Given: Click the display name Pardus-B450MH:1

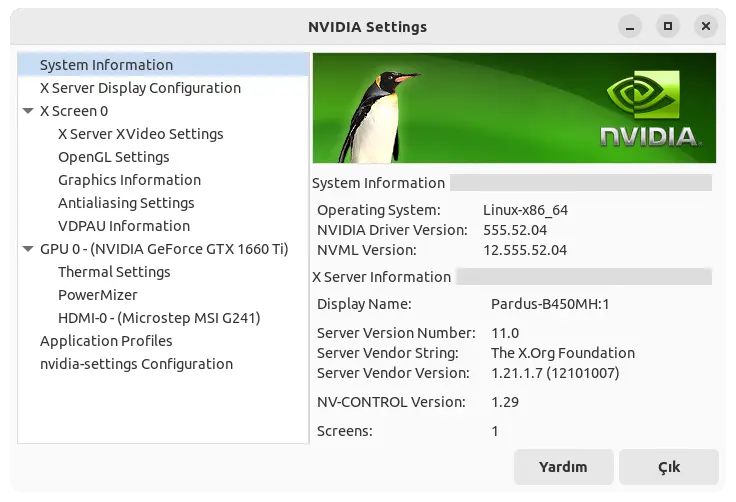Looking at the screenshot, I should click(550, 304).
